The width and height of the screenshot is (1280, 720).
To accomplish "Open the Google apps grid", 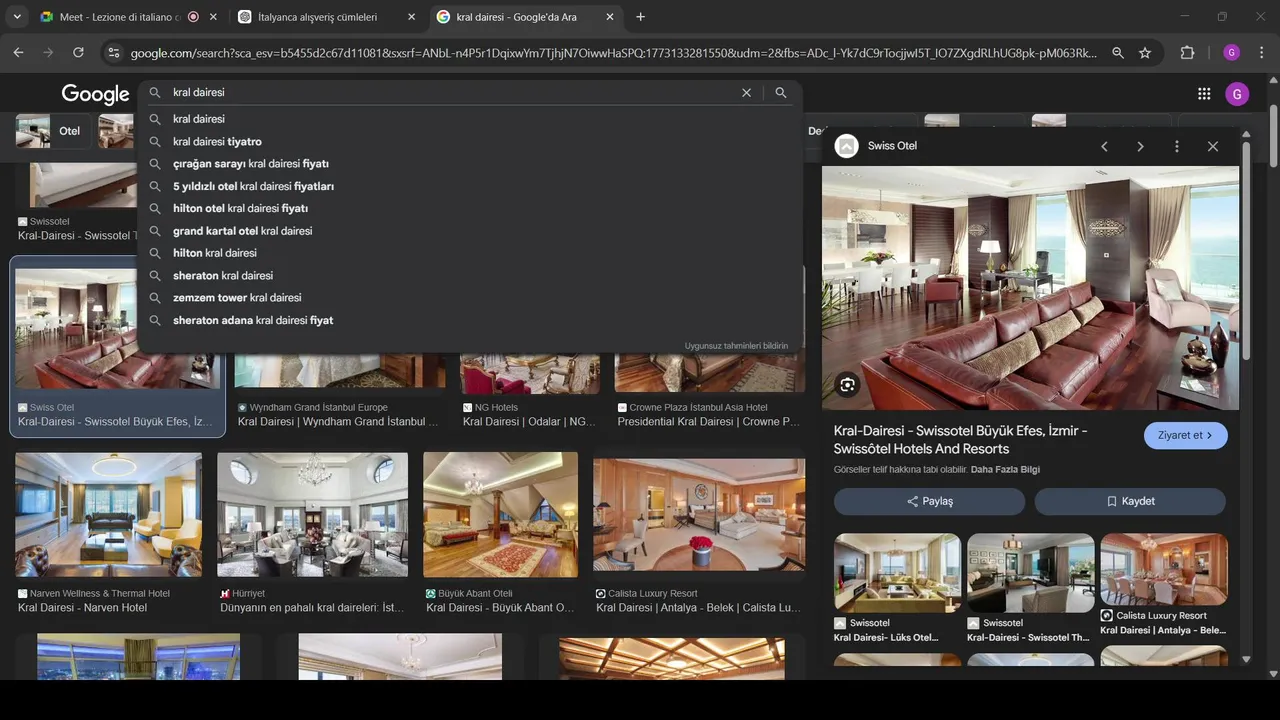I will coord(1204,94).
